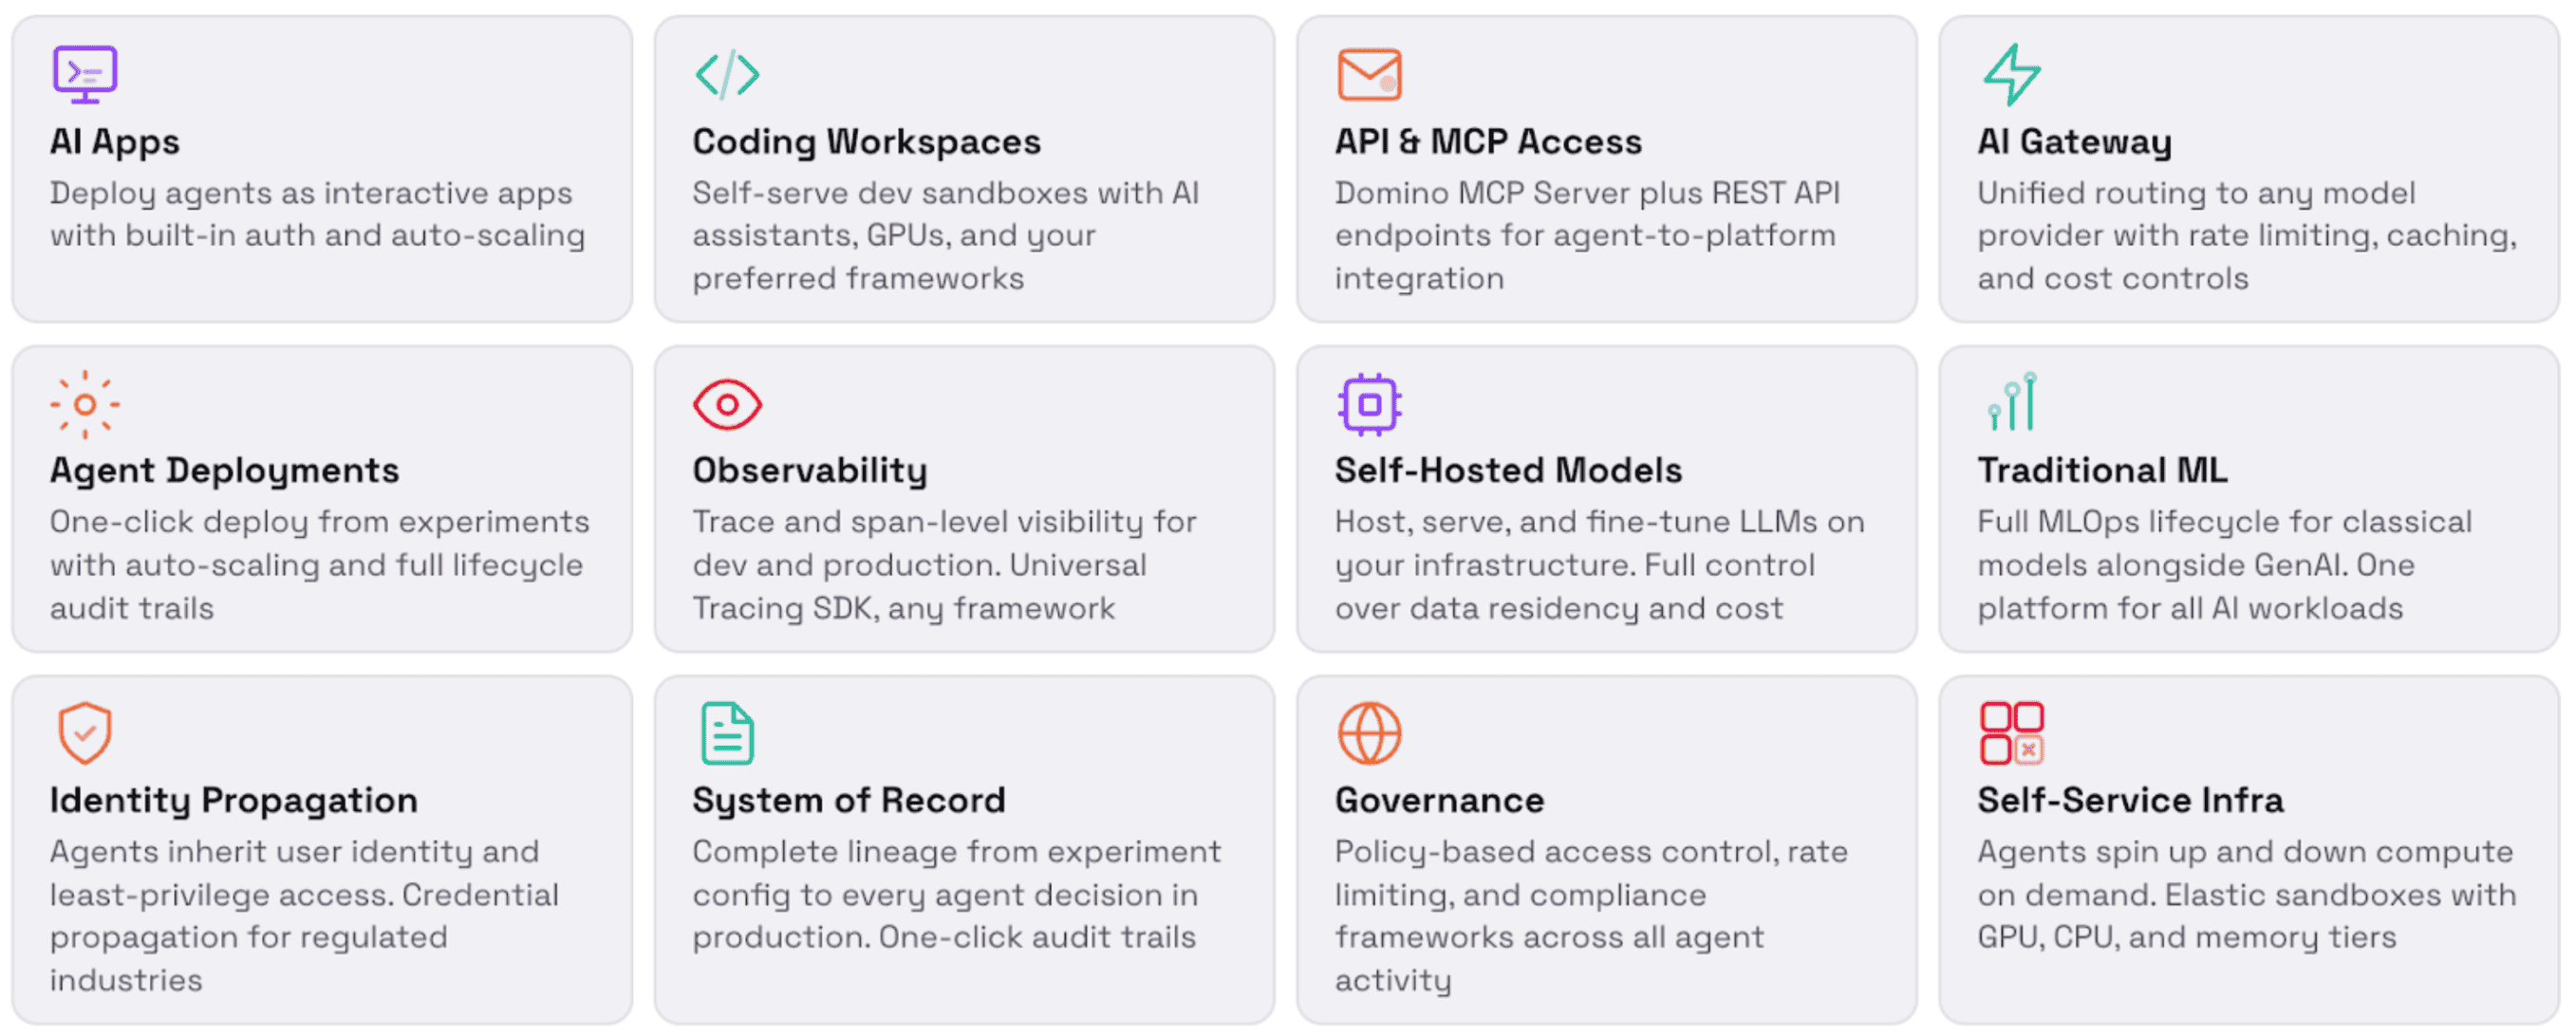Select the AI Gateway card title
Image resolution: width=2576 pixels, height=1036 pixels.
[2074, 142]
